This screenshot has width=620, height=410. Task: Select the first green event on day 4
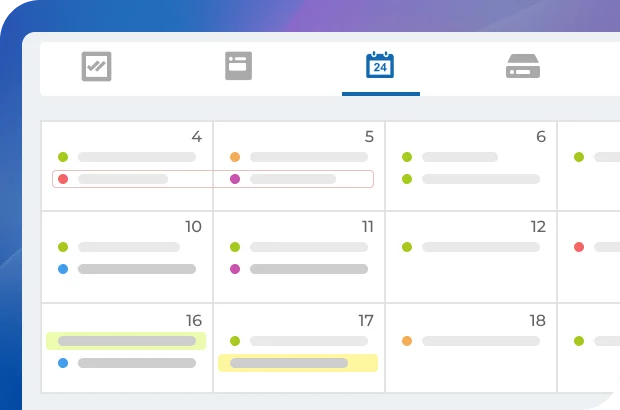pos(136,157)
